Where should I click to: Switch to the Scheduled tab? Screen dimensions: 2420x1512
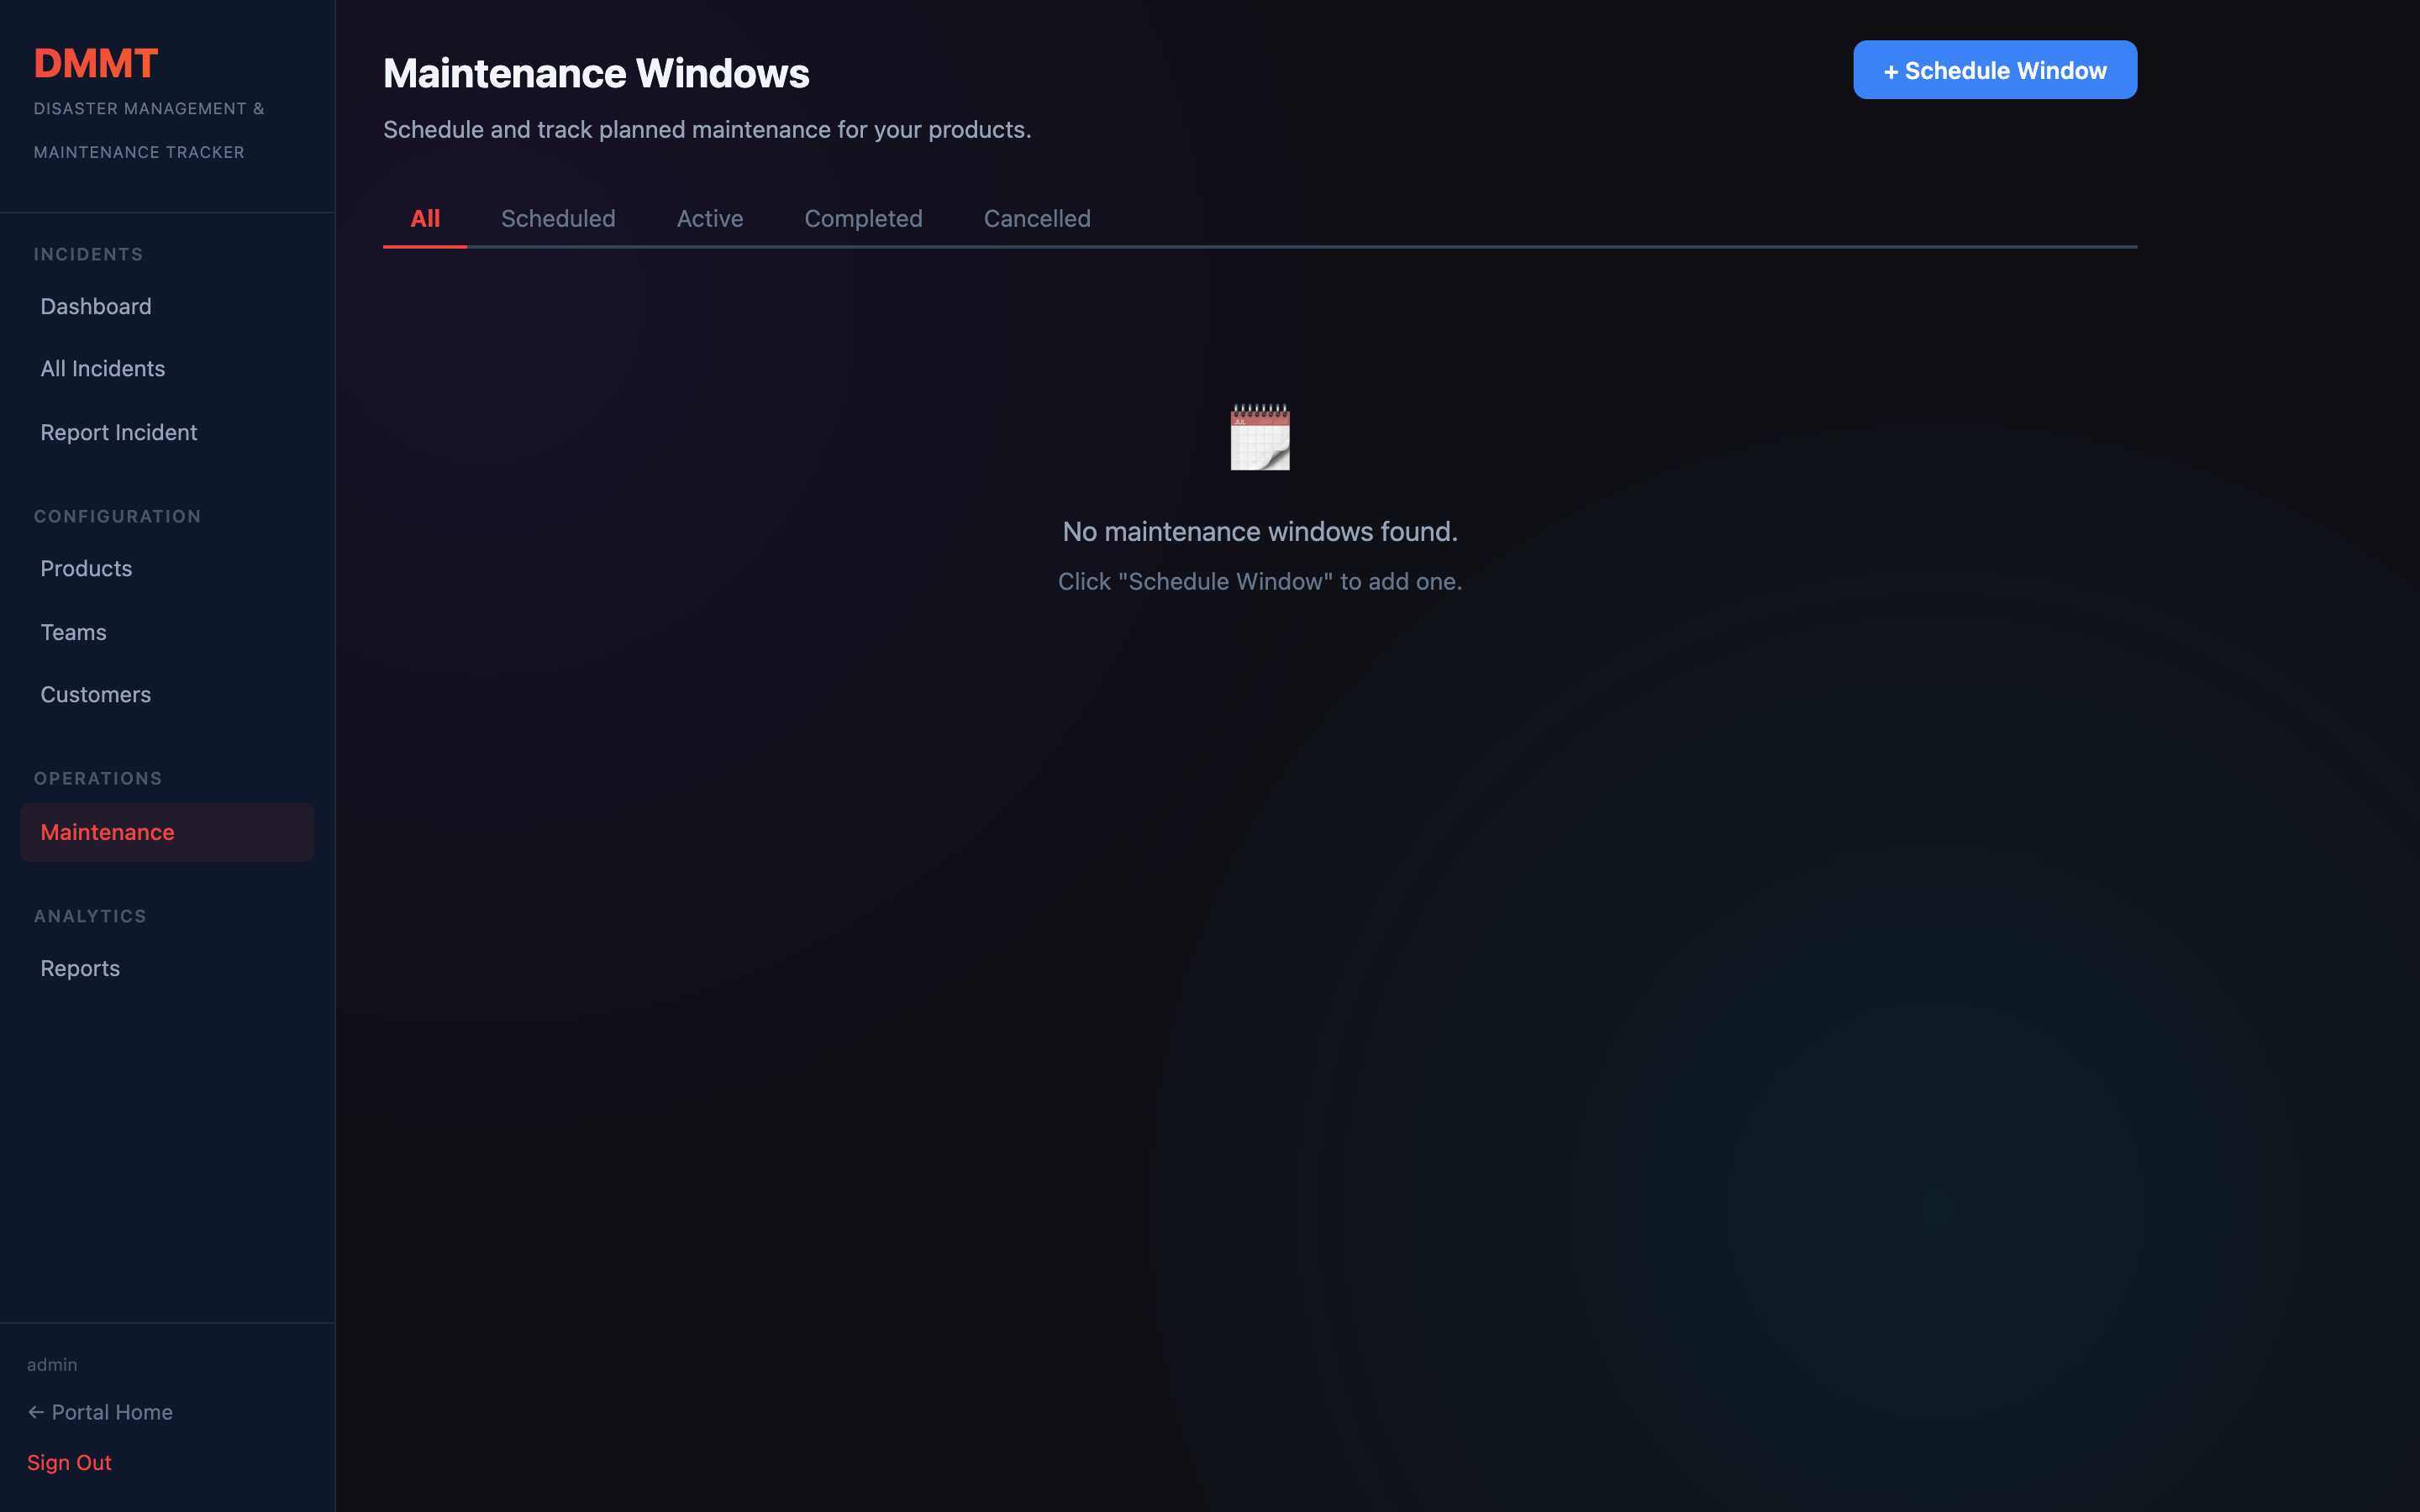(x=557, y=218)
